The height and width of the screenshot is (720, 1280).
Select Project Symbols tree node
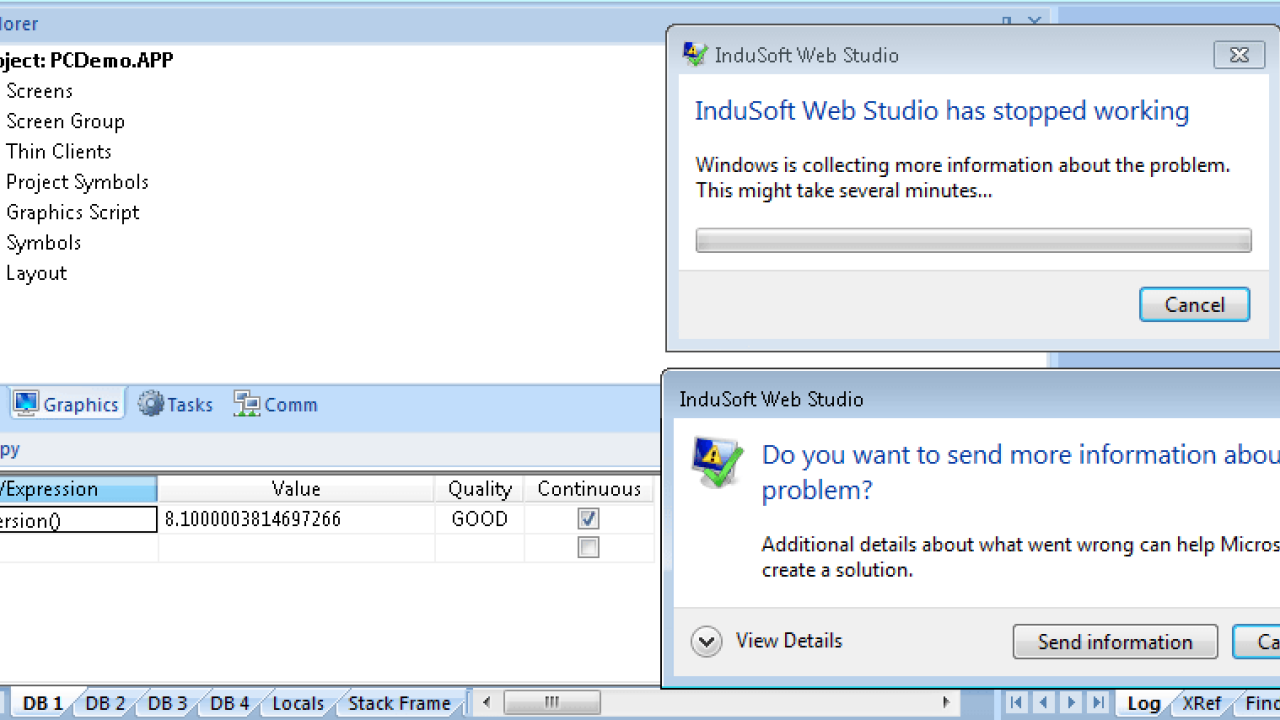pos(77,182)
